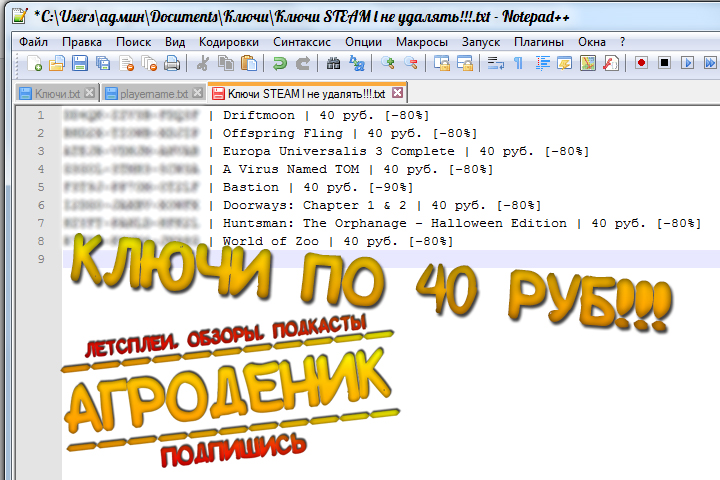720x480 pixels.
Task: Click the [-90%] discount on Bastion line
Action: coord(391,187)
